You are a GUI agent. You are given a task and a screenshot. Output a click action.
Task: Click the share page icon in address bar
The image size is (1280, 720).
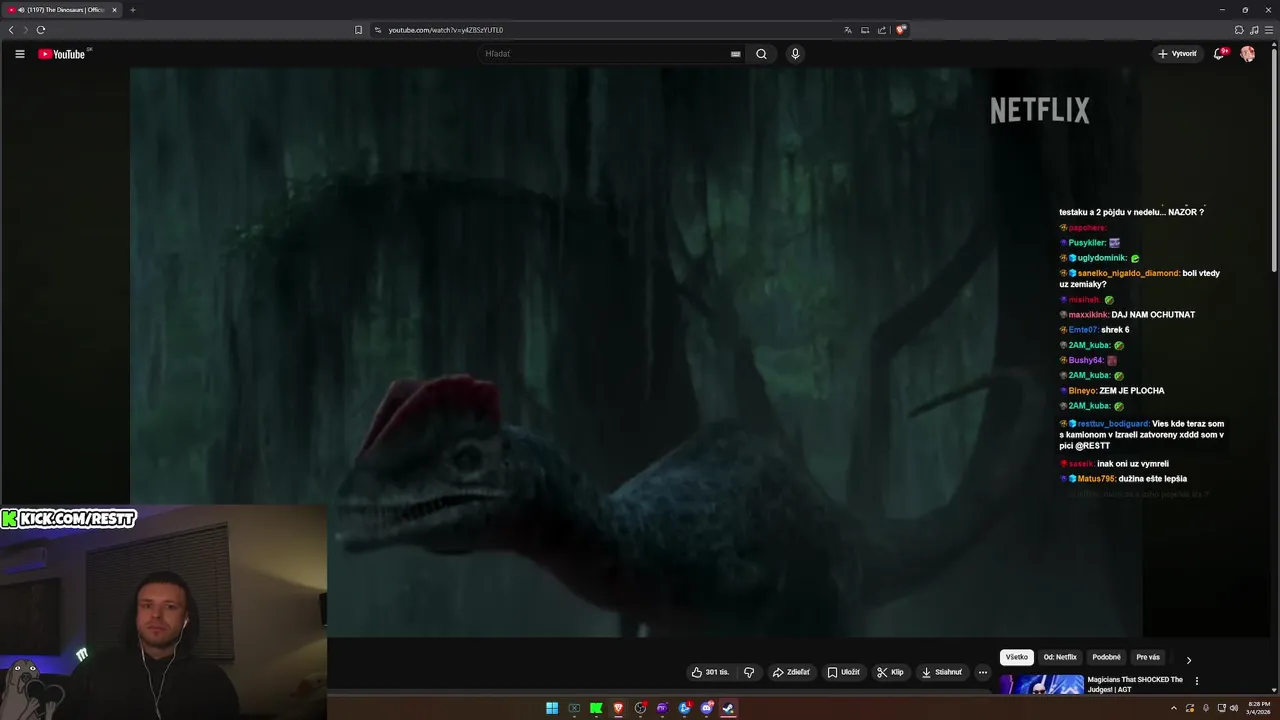tap(882, 30)
